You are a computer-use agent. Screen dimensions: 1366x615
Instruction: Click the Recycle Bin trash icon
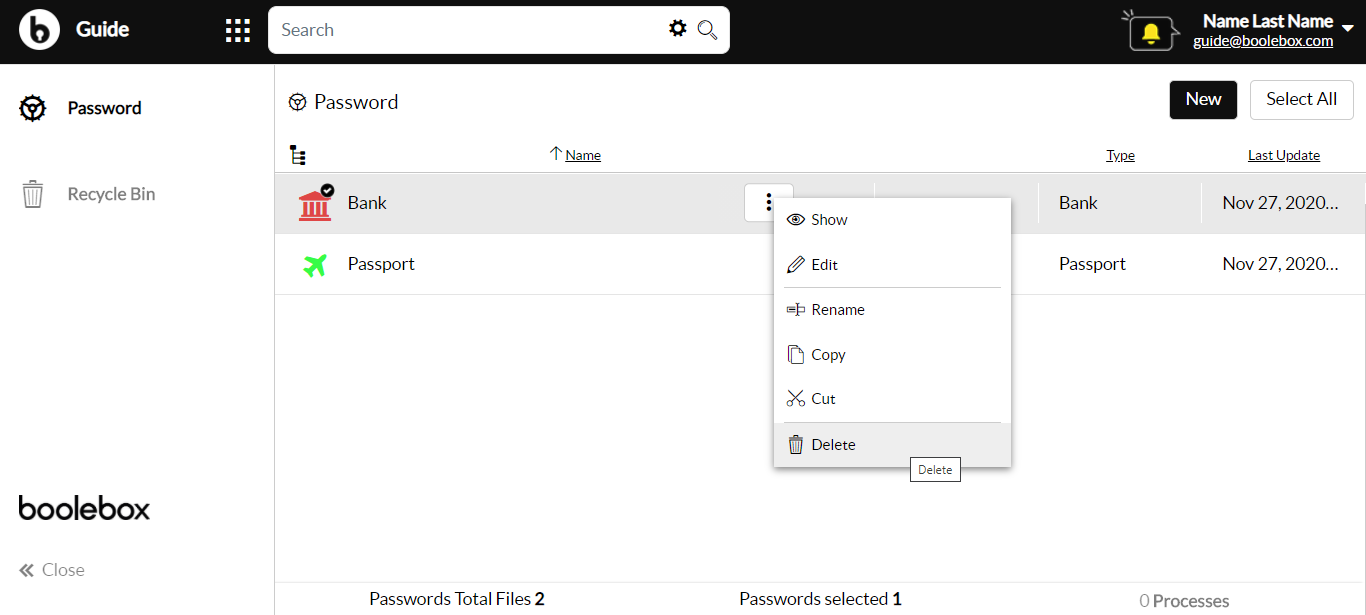click(33, 194)
